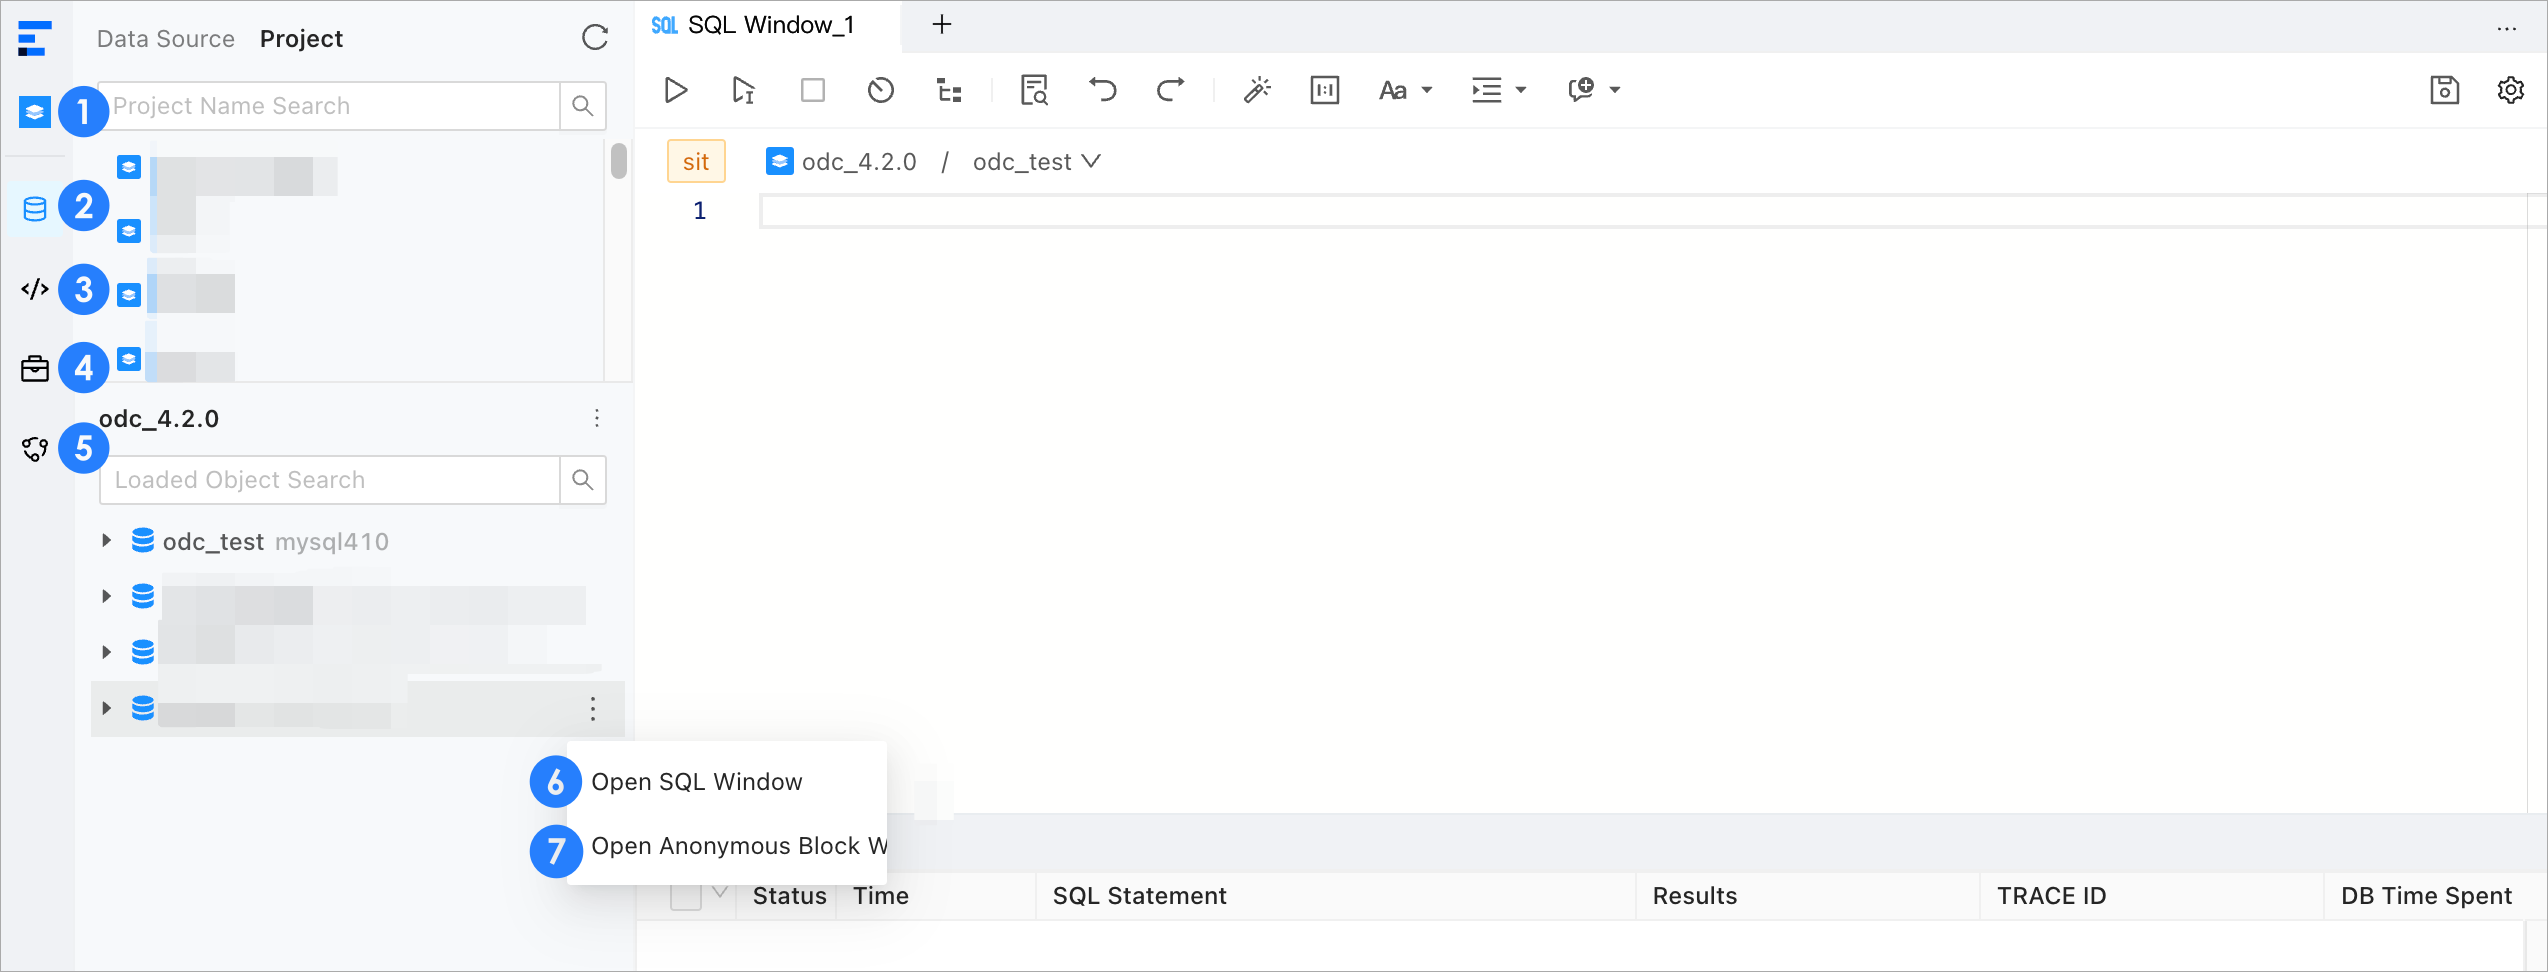This screenshot has width=2548, height=972.
Task: Save the script using the disk icon
Action: (x=2444, y=91)
